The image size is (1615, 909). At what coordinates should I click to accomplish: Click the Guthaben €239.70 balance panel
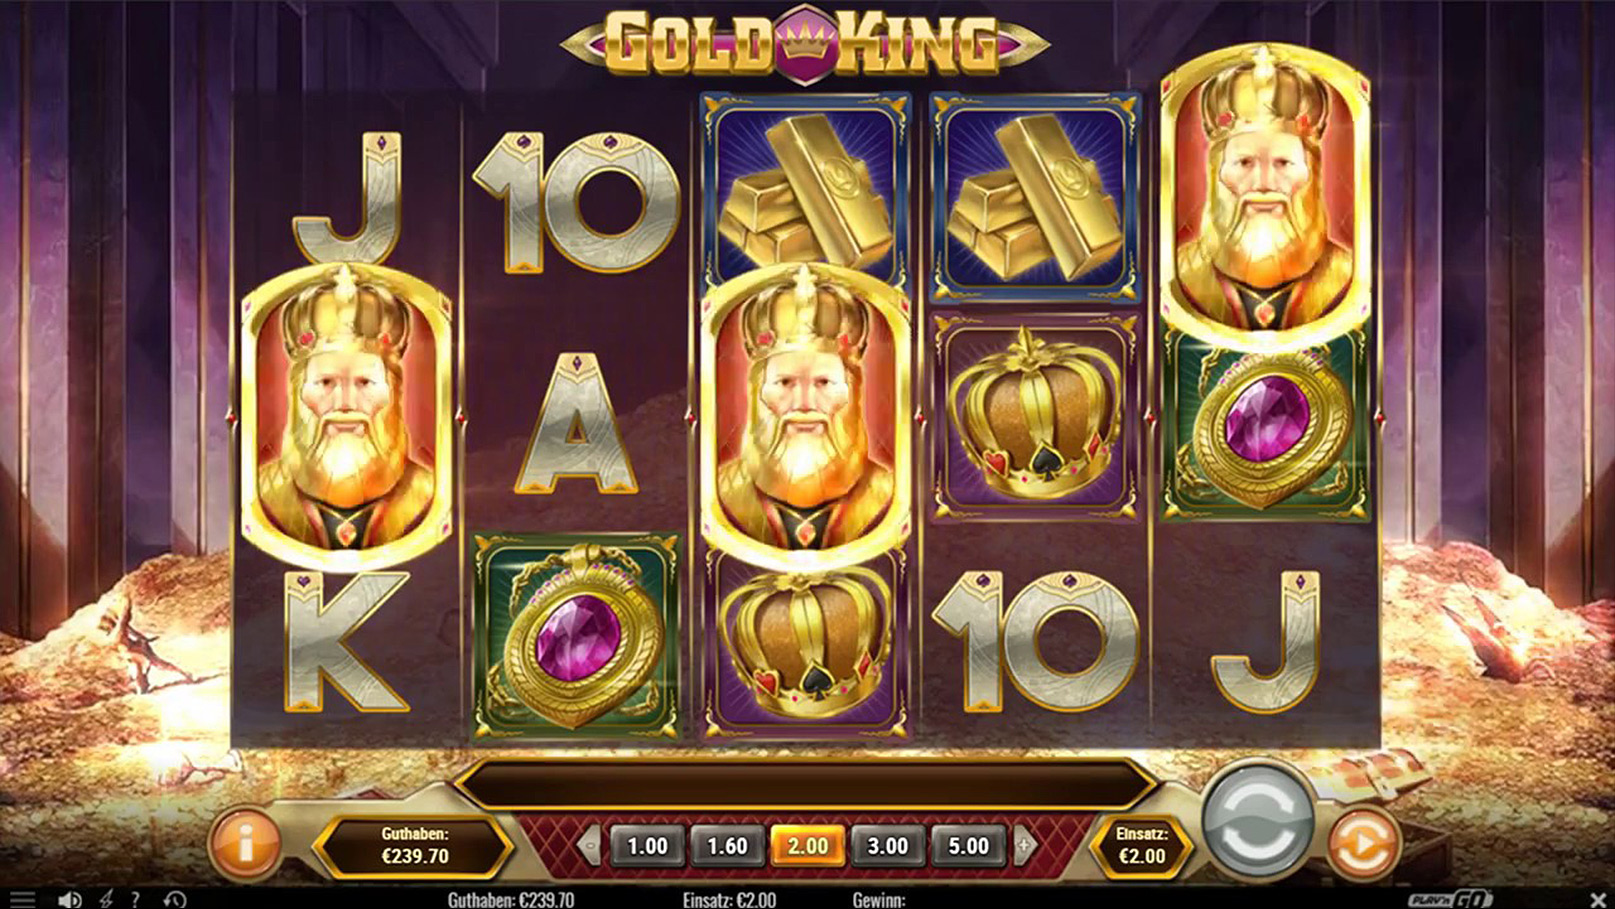pyautogui.click(x=415, y=846)
